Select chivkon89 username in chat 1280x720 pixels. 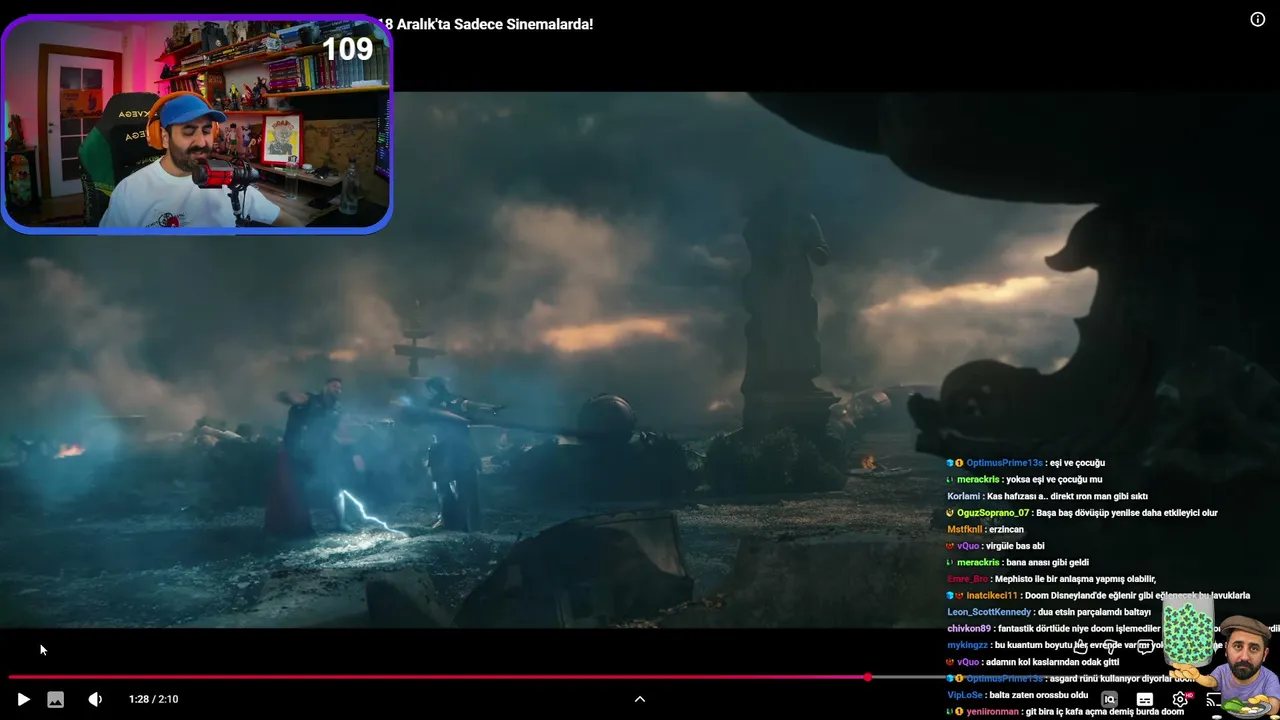(x=969, y=629)
